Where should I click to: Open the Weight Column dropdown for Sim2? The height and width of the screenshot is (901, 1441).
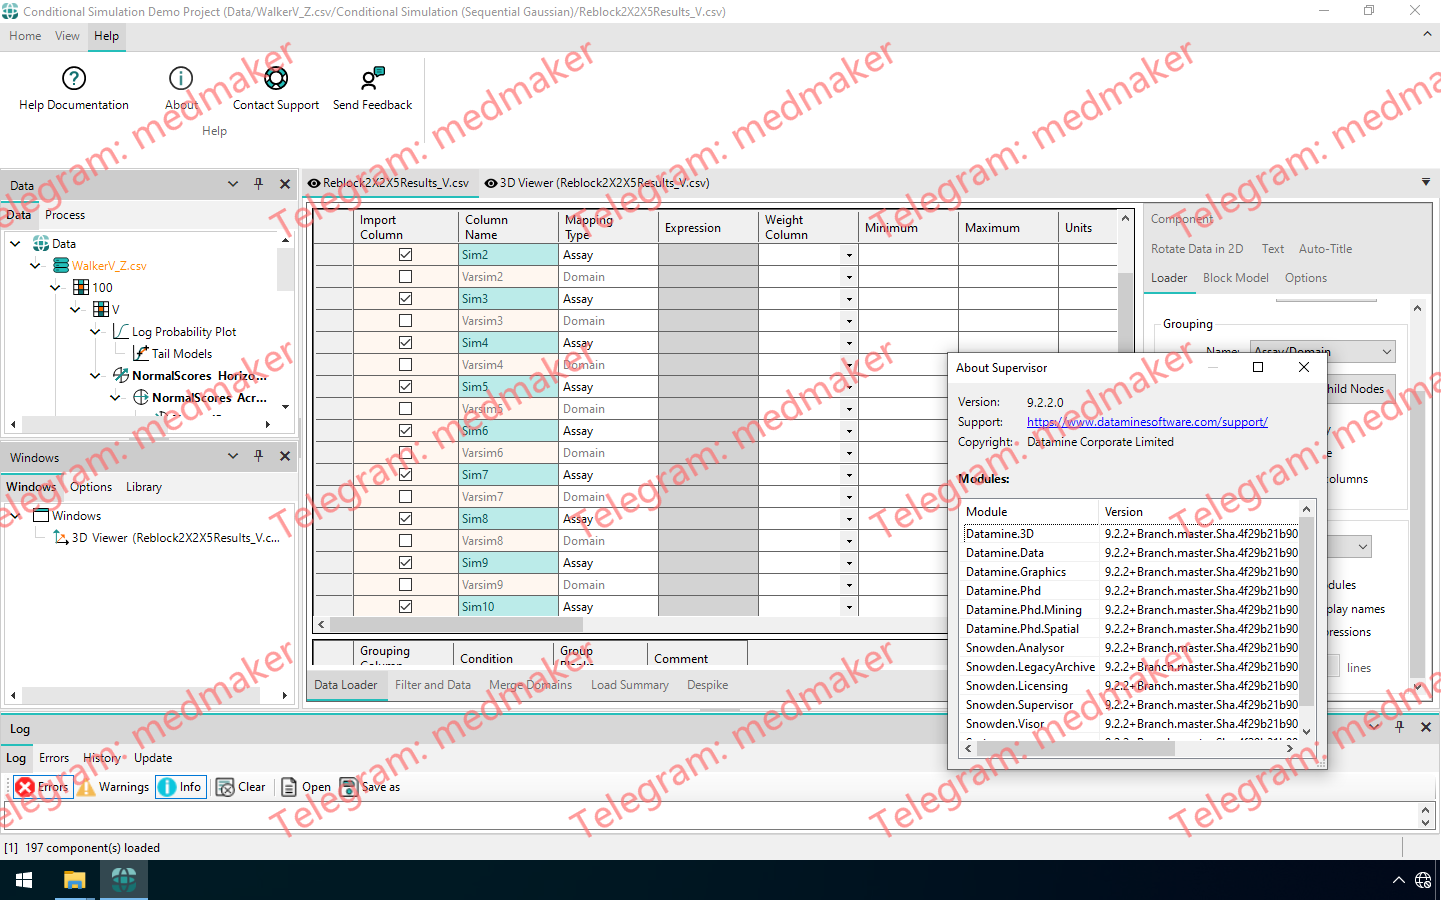click(848, 254)
